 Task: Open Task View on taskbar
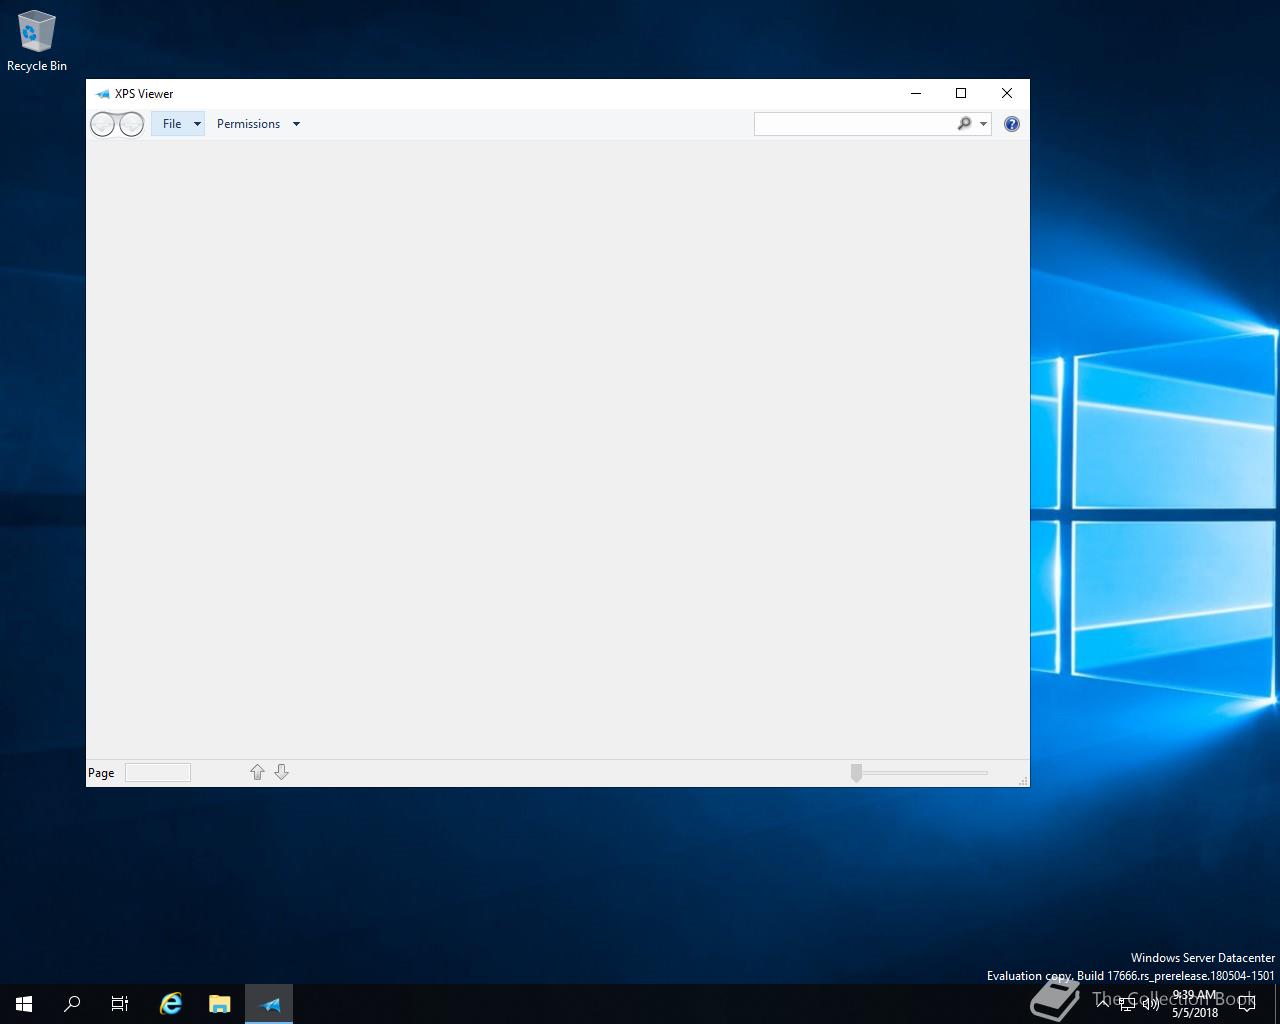120,1004
